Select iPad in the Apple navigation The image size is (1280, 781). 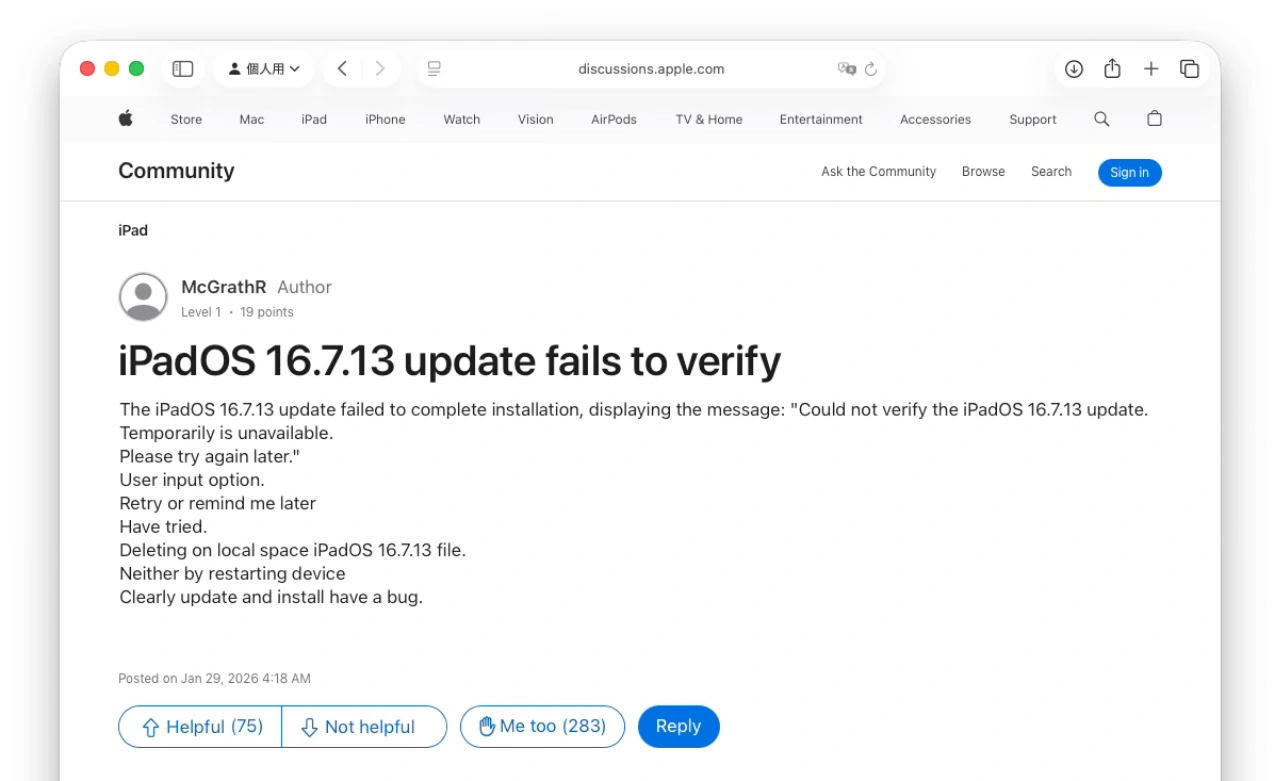pos(314,119)
